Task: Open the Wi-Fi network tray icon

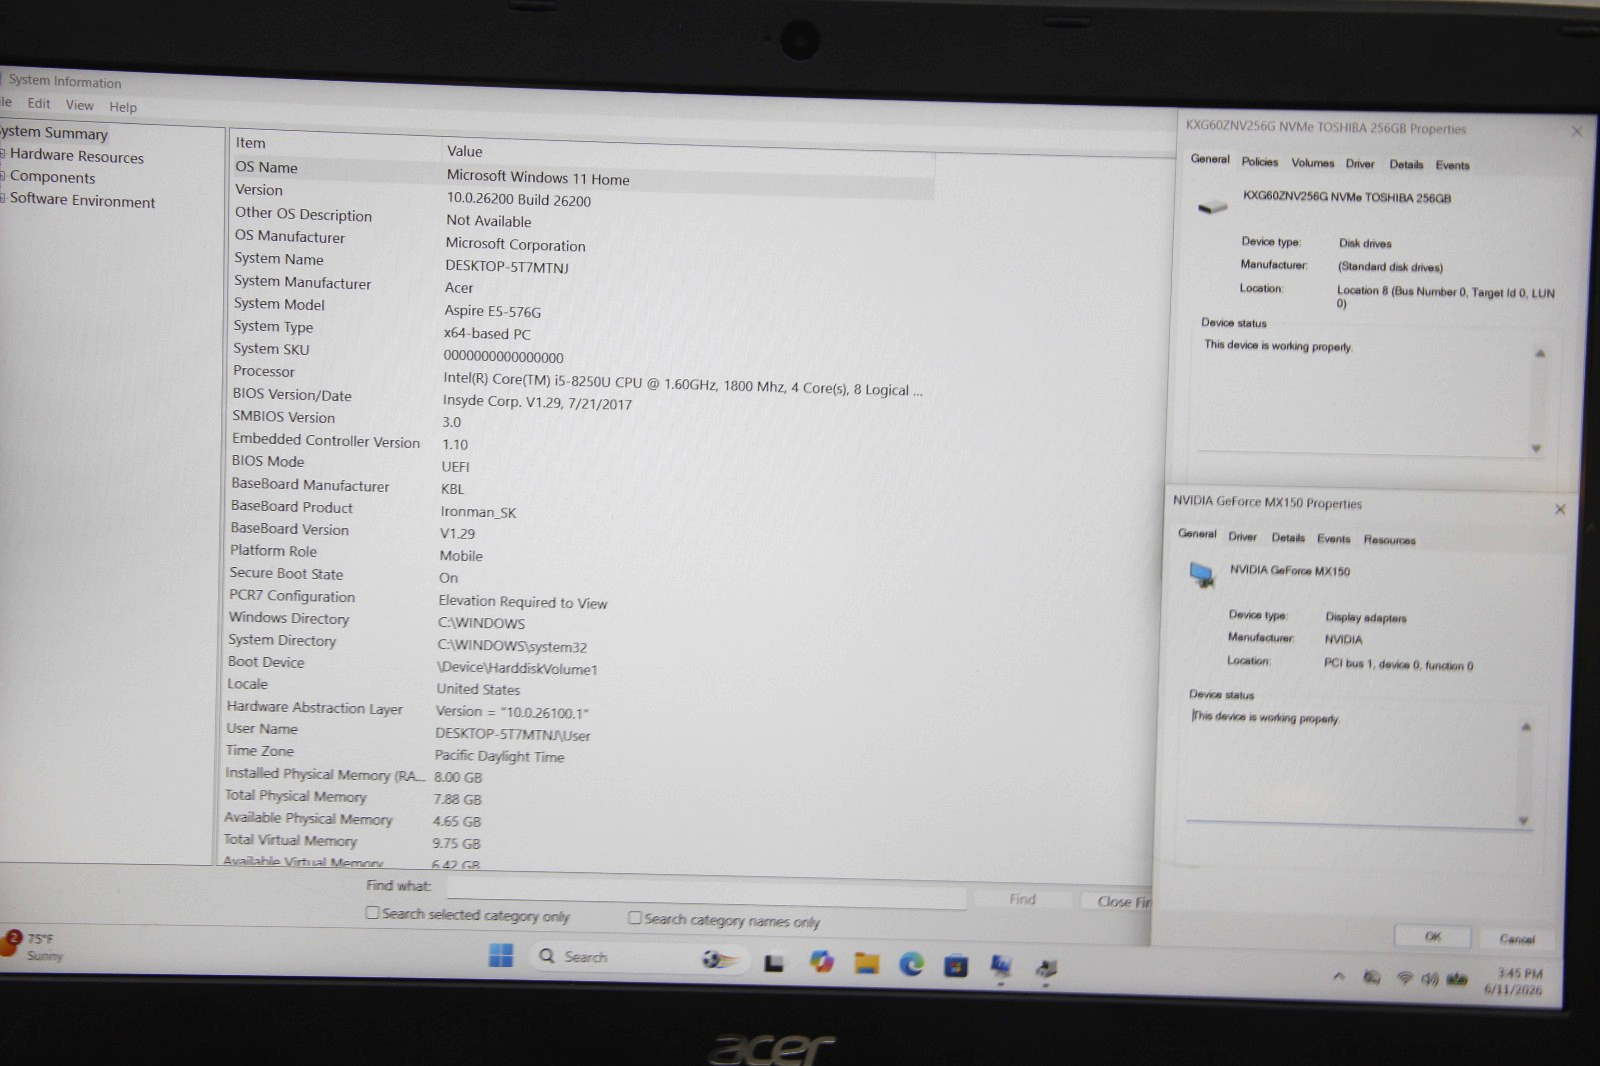Action: click(x=1405, y=978)
